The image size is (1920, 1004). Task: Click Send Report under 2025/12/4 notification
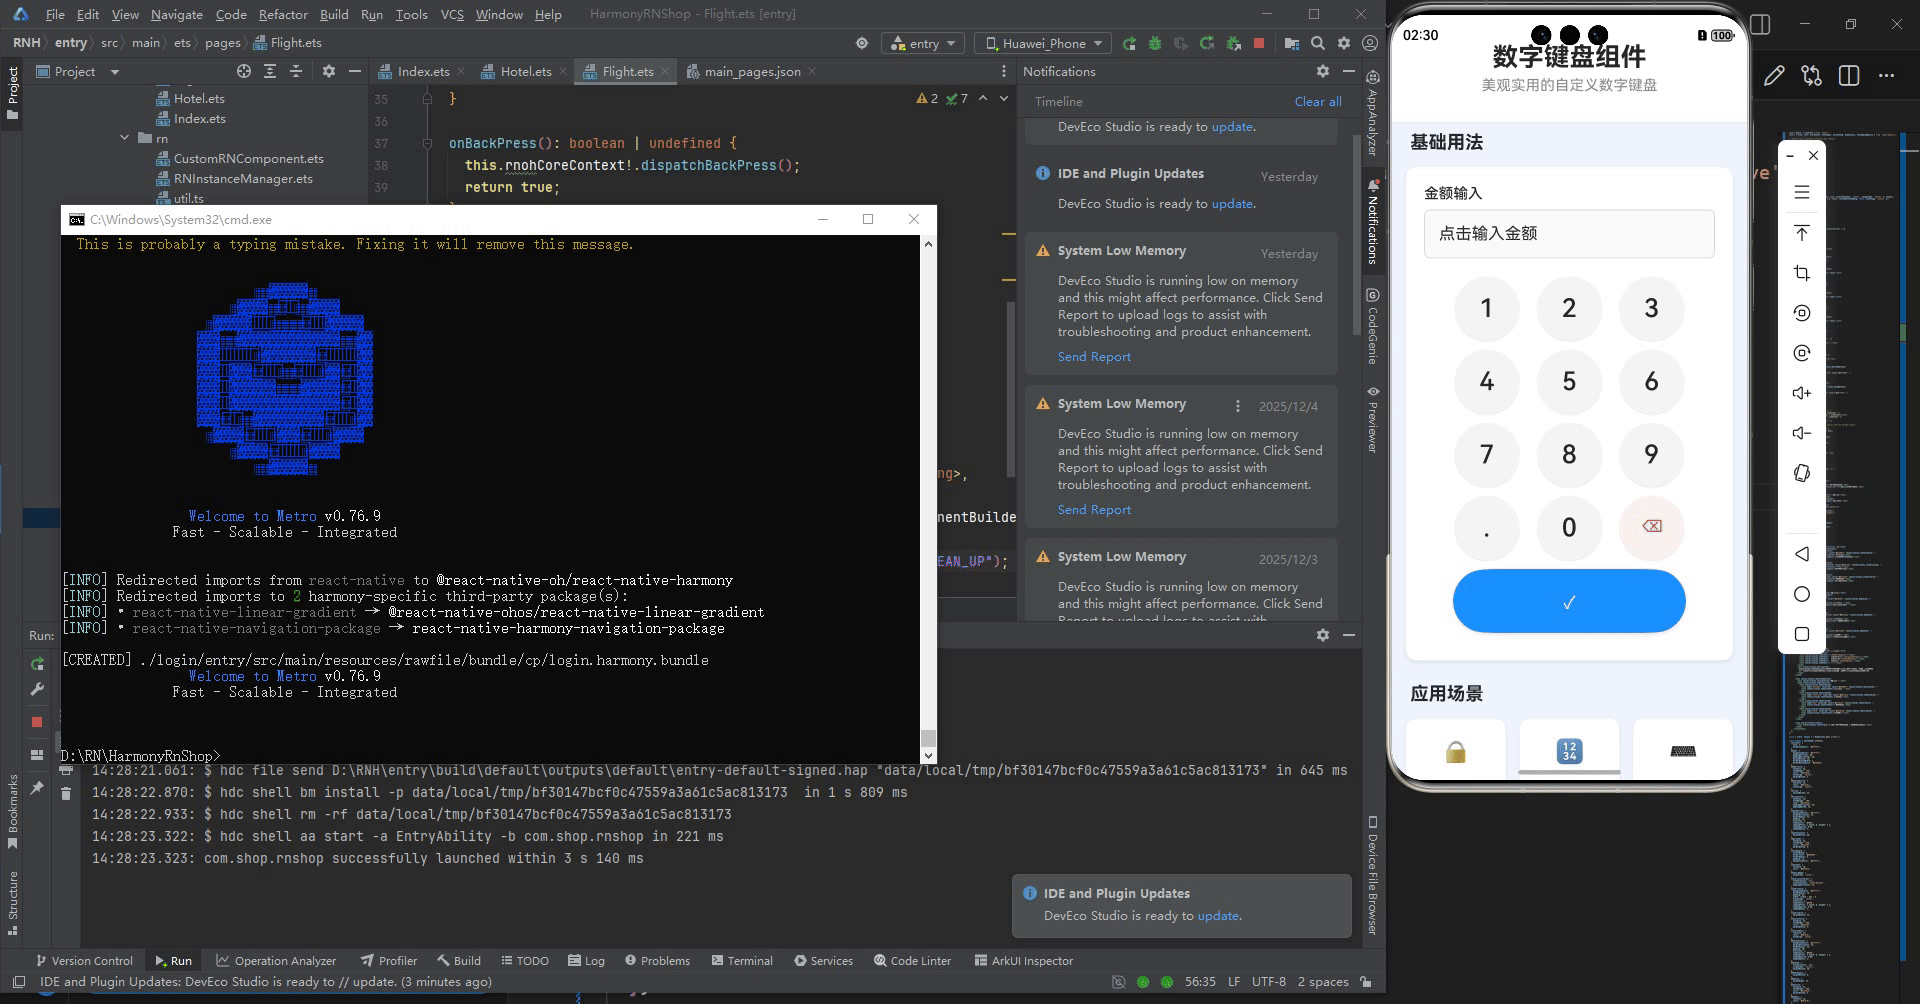click(1094, 510)
